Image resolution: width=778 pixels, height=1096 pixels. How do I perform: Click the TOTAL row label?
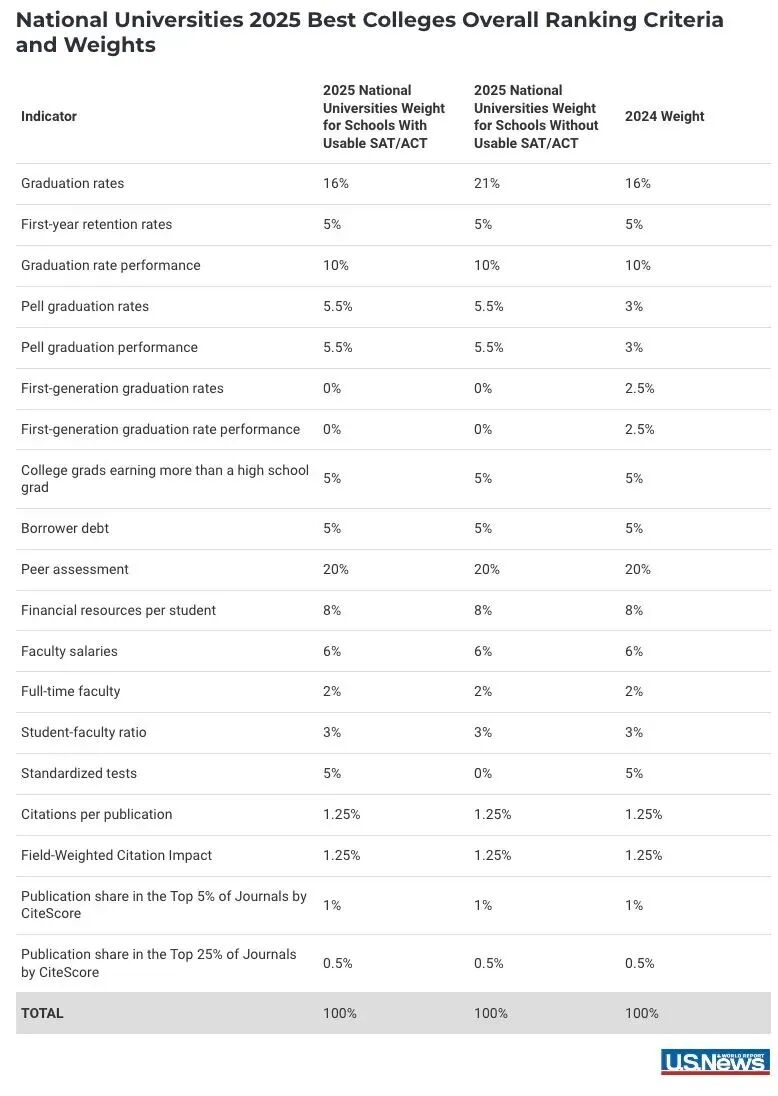42,1013
